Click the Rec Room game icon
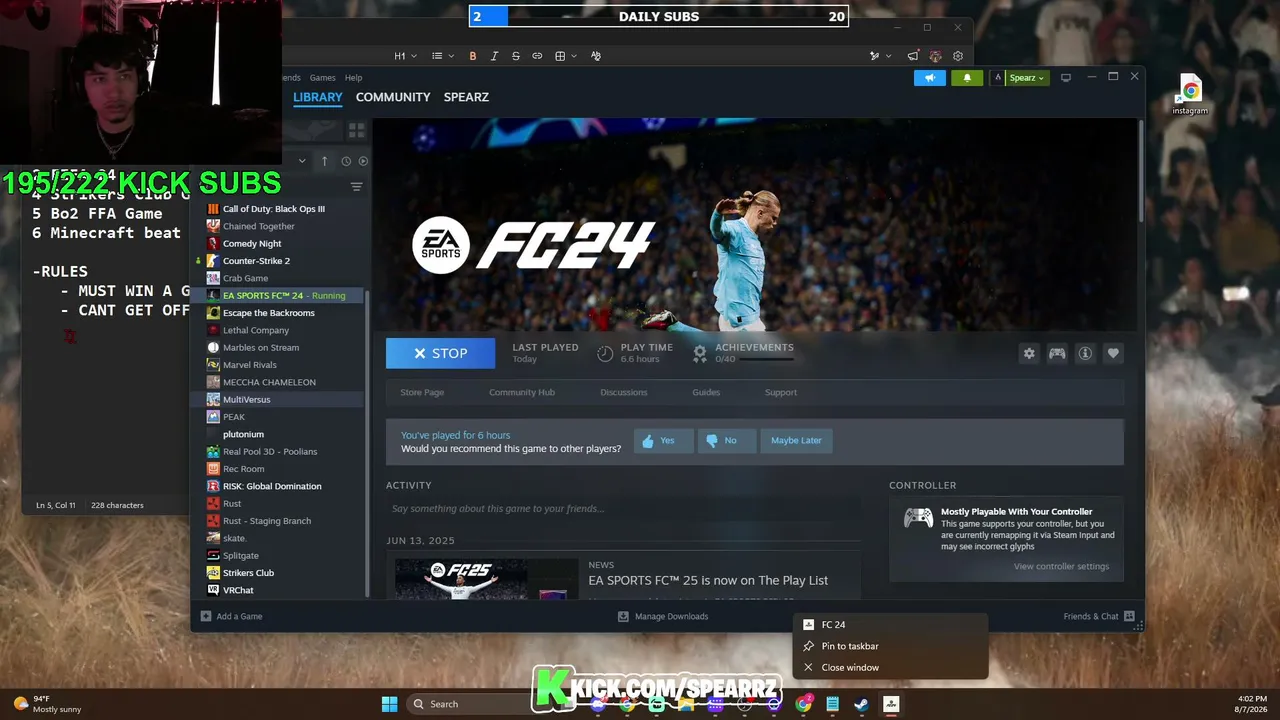This screenshot has height=720, width=1280. [213, 469]
